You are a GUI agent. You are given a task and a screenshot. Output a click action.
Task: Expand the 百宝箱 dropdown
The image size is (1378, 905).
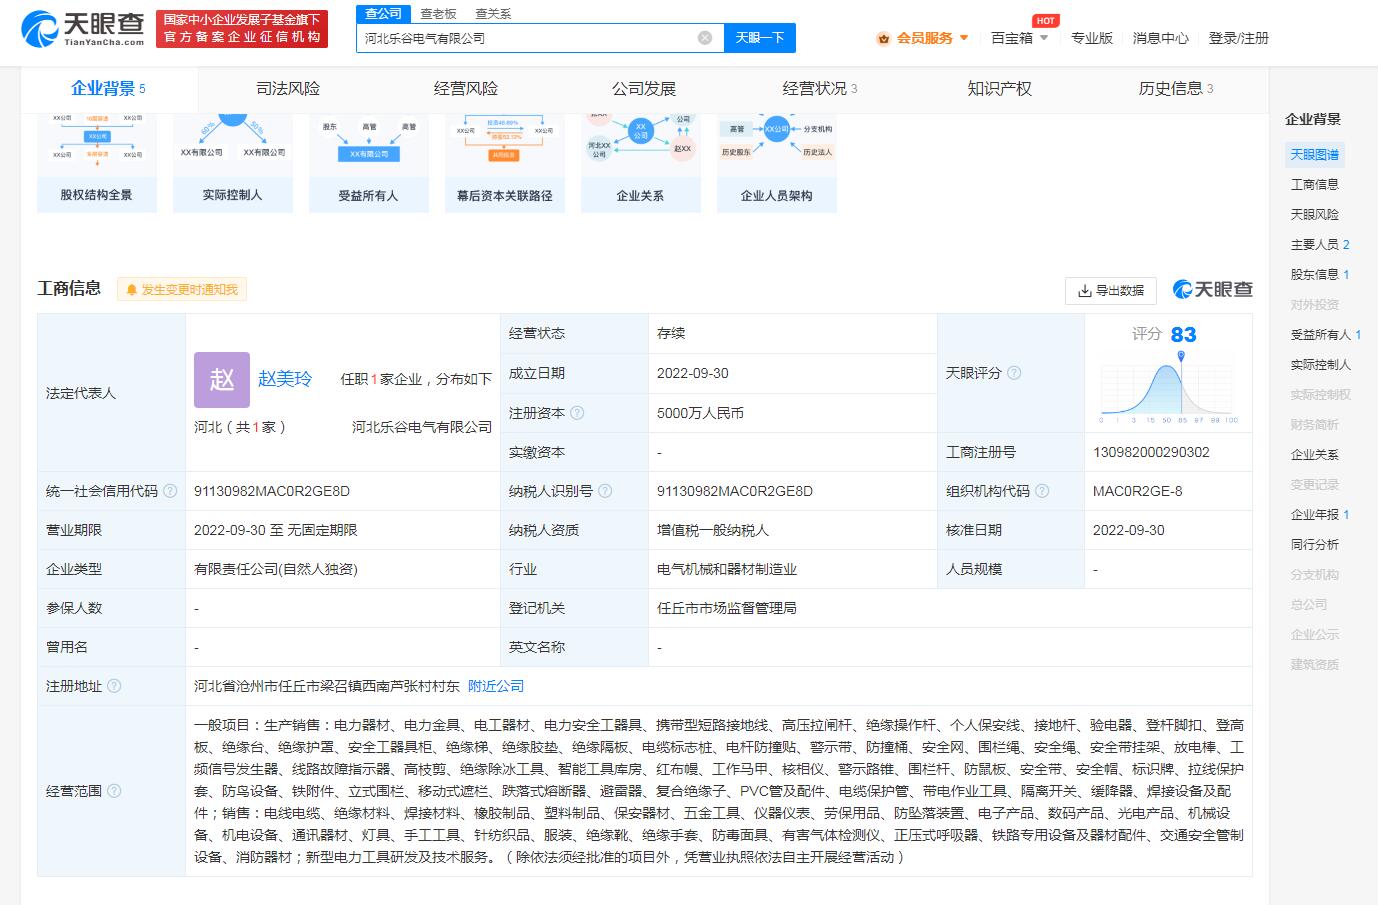[1044, 38]
